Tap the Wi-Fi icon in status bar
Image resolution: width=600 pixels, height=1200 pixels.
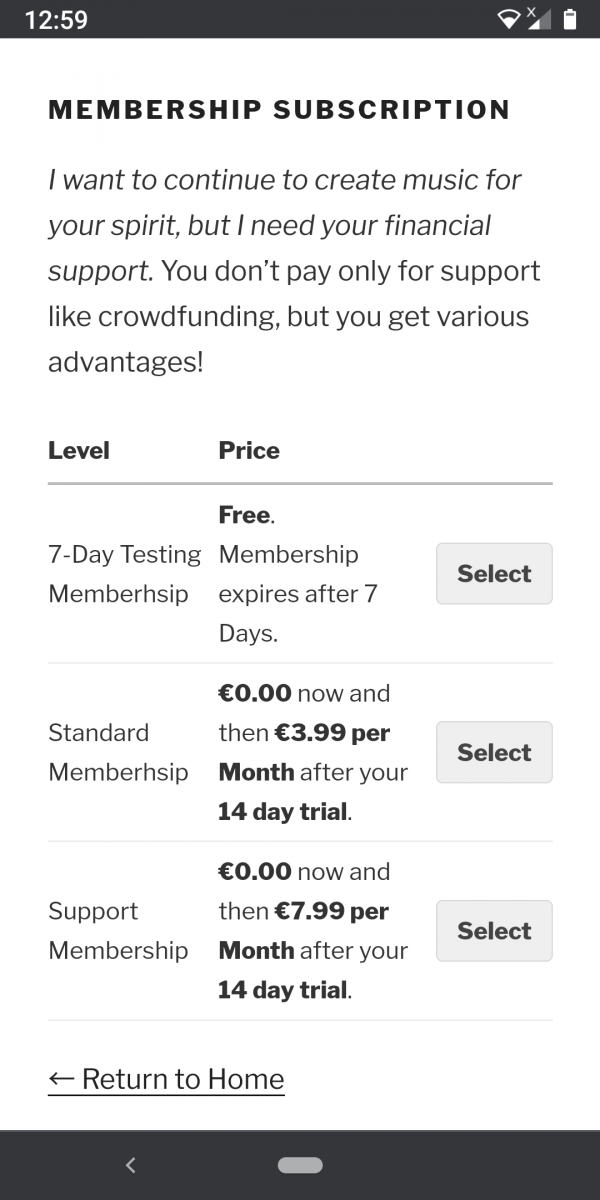[510, 19]
